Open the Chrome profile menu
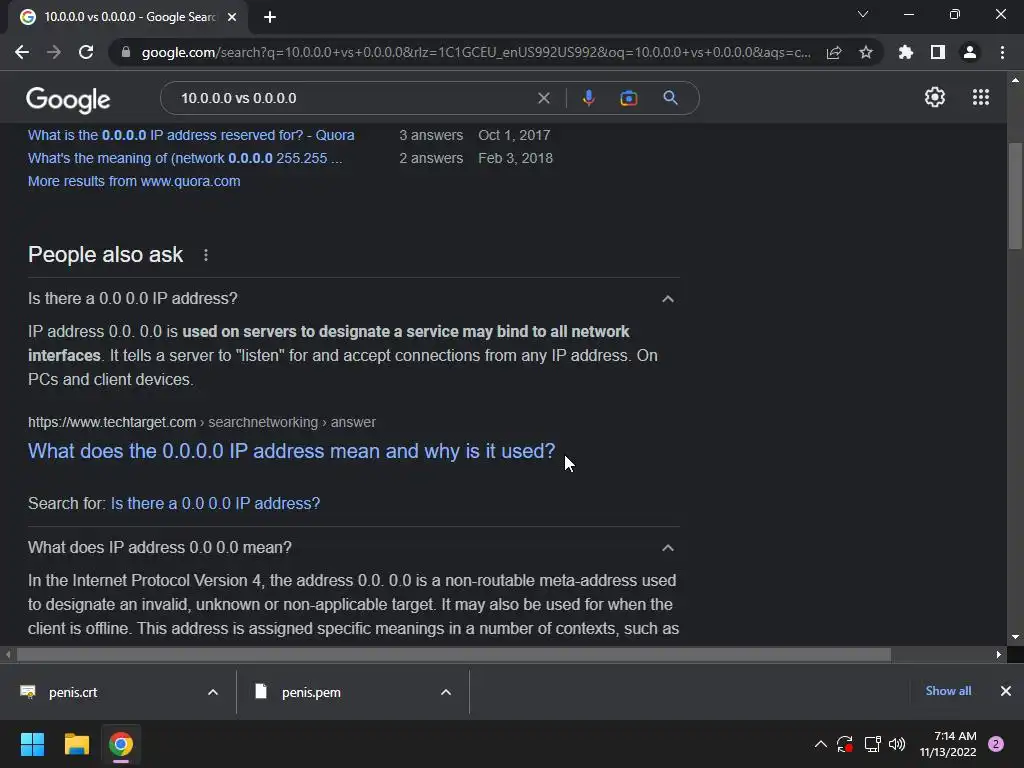Viewport: 1024px width, 768px height. [970, 52]
